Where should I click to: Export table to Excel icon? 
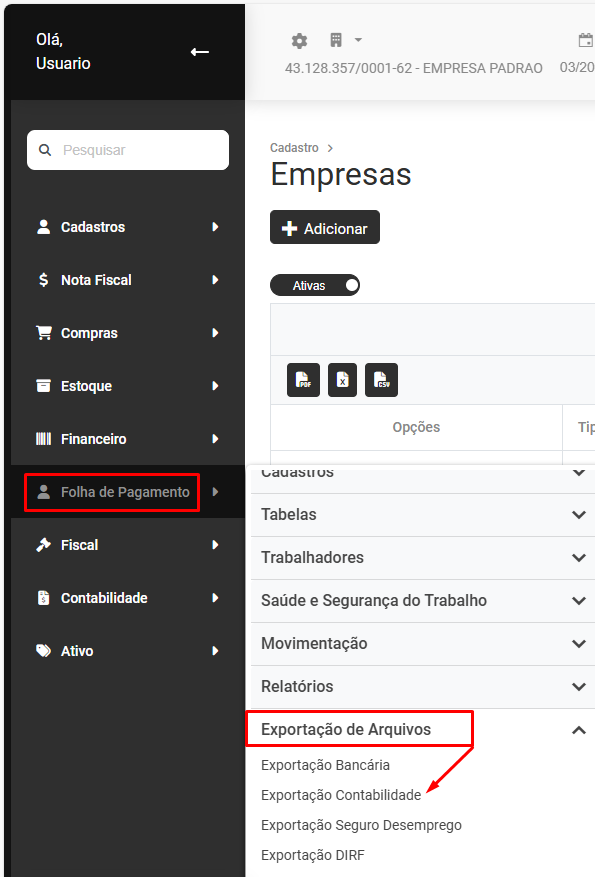pyautogui.click(x=342, y=380)
